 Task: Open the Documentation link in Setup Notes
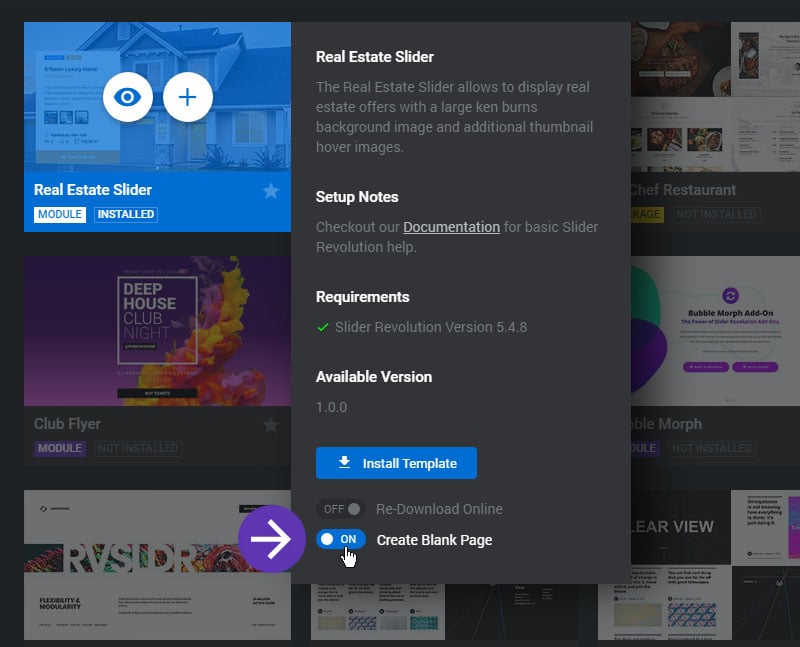coord(452,227)
